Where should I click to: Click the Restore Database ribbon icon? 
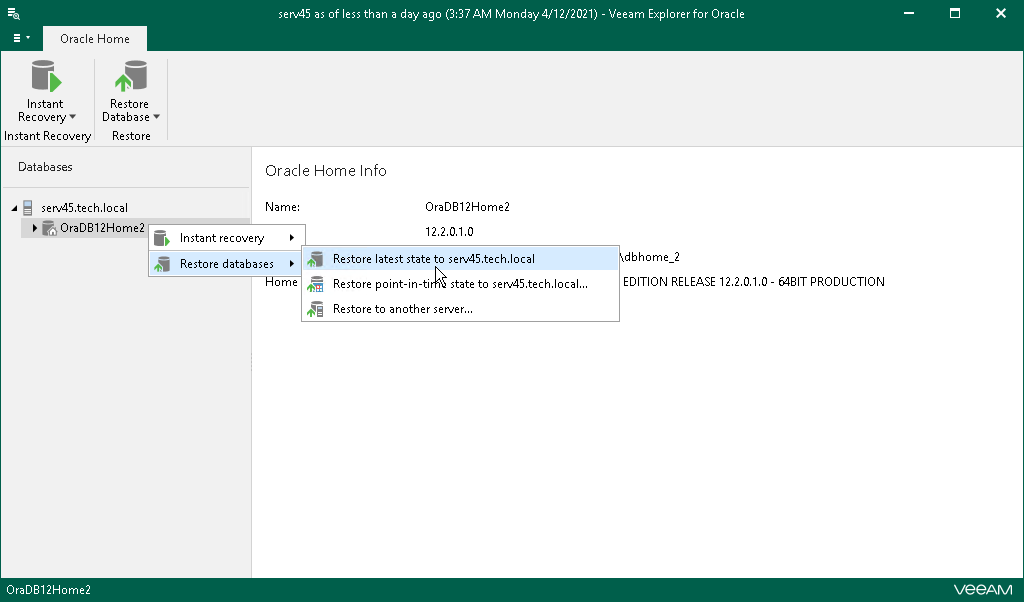pyautogui.click(x=130, y=78)
